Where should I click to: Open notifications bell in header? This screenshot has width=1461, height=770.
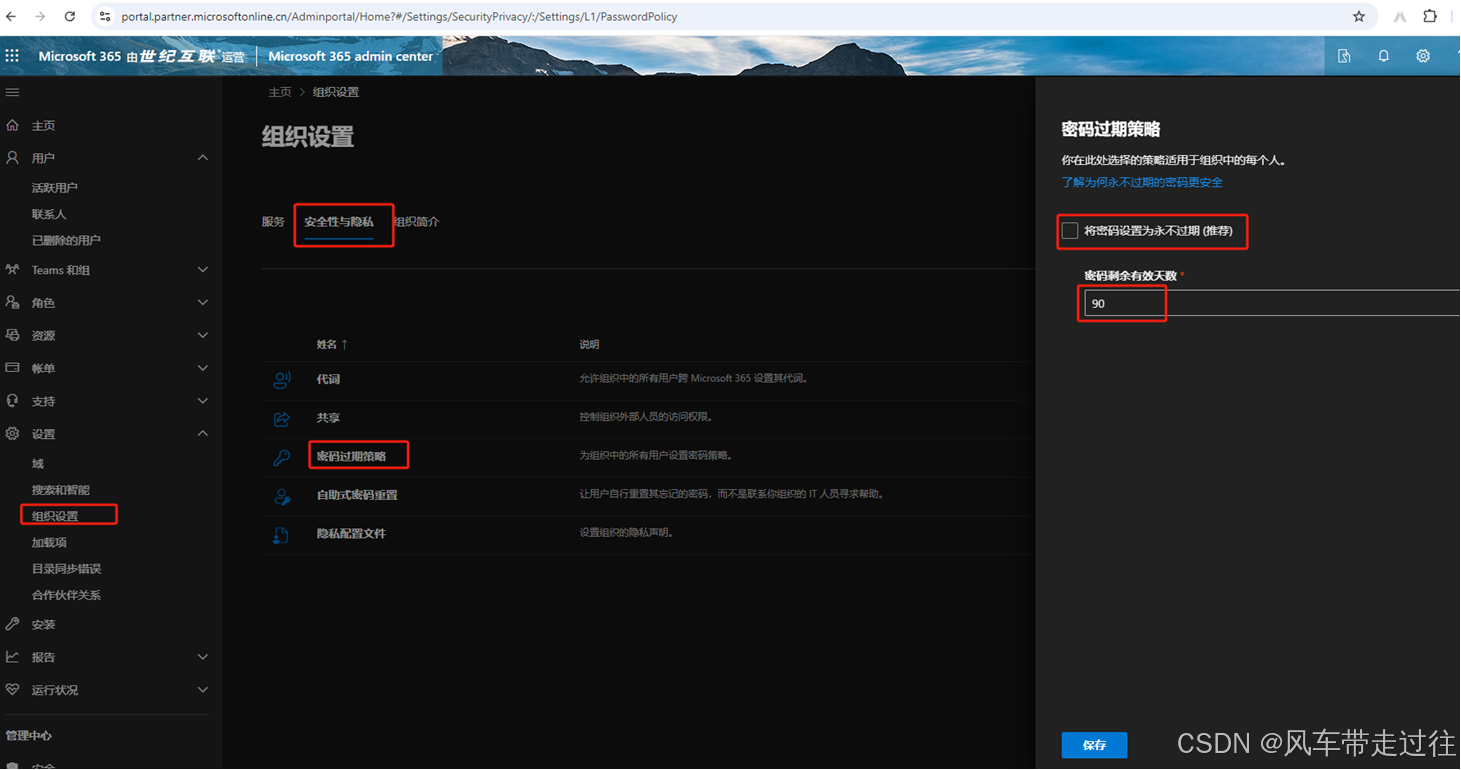pos(1384,56)
